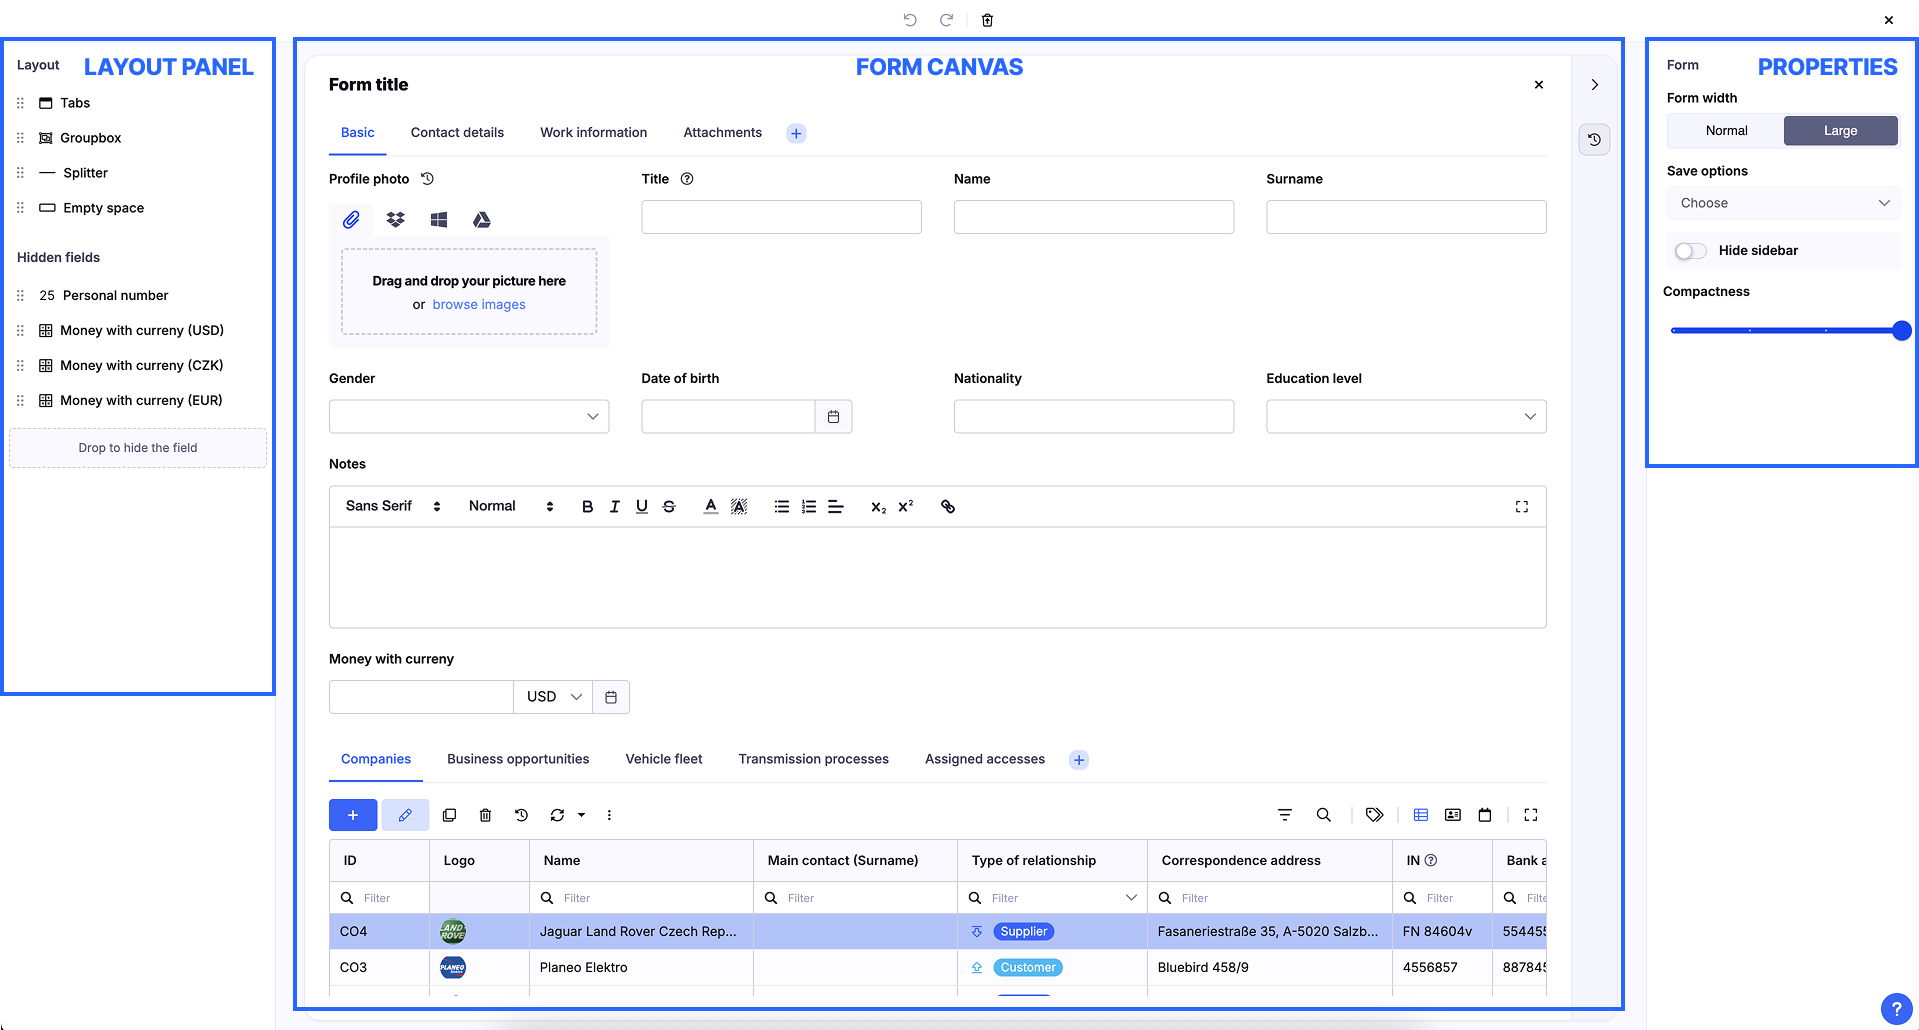The height and width of the screenshot is (1030, 1919).
Task: Insert bulleted list in Notes
Action: pyautogui.click(x=782, y=507)
